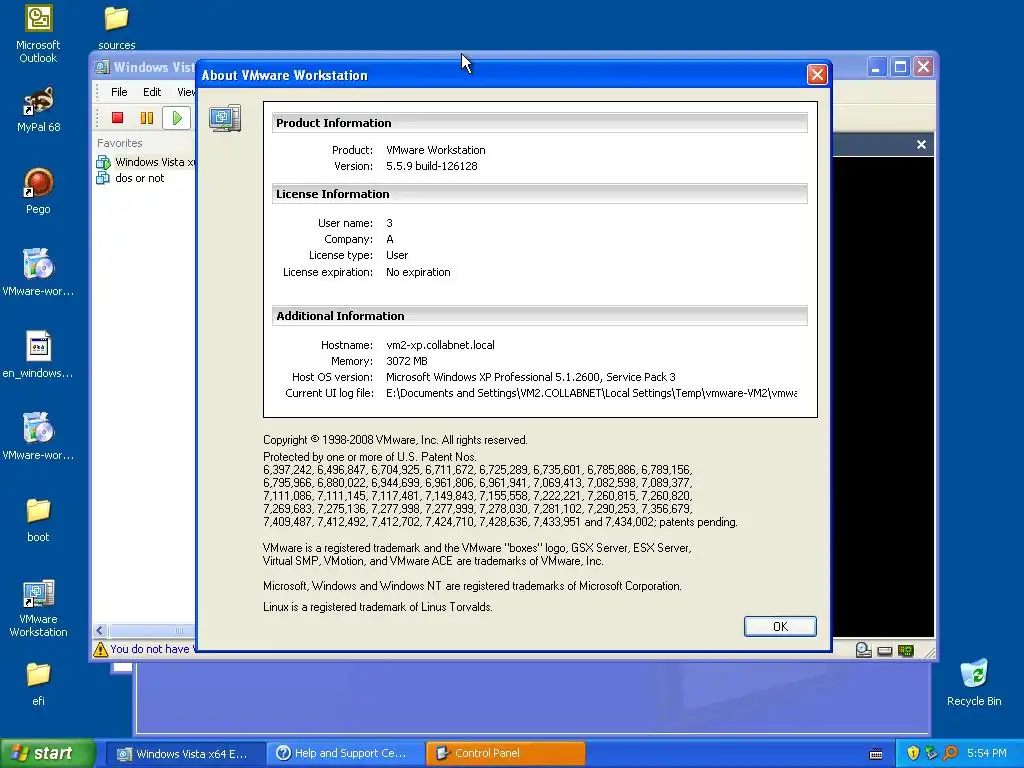Click the orange magnifier tray icon
This screenshot has height=768, width=1024.
point(950,754)
